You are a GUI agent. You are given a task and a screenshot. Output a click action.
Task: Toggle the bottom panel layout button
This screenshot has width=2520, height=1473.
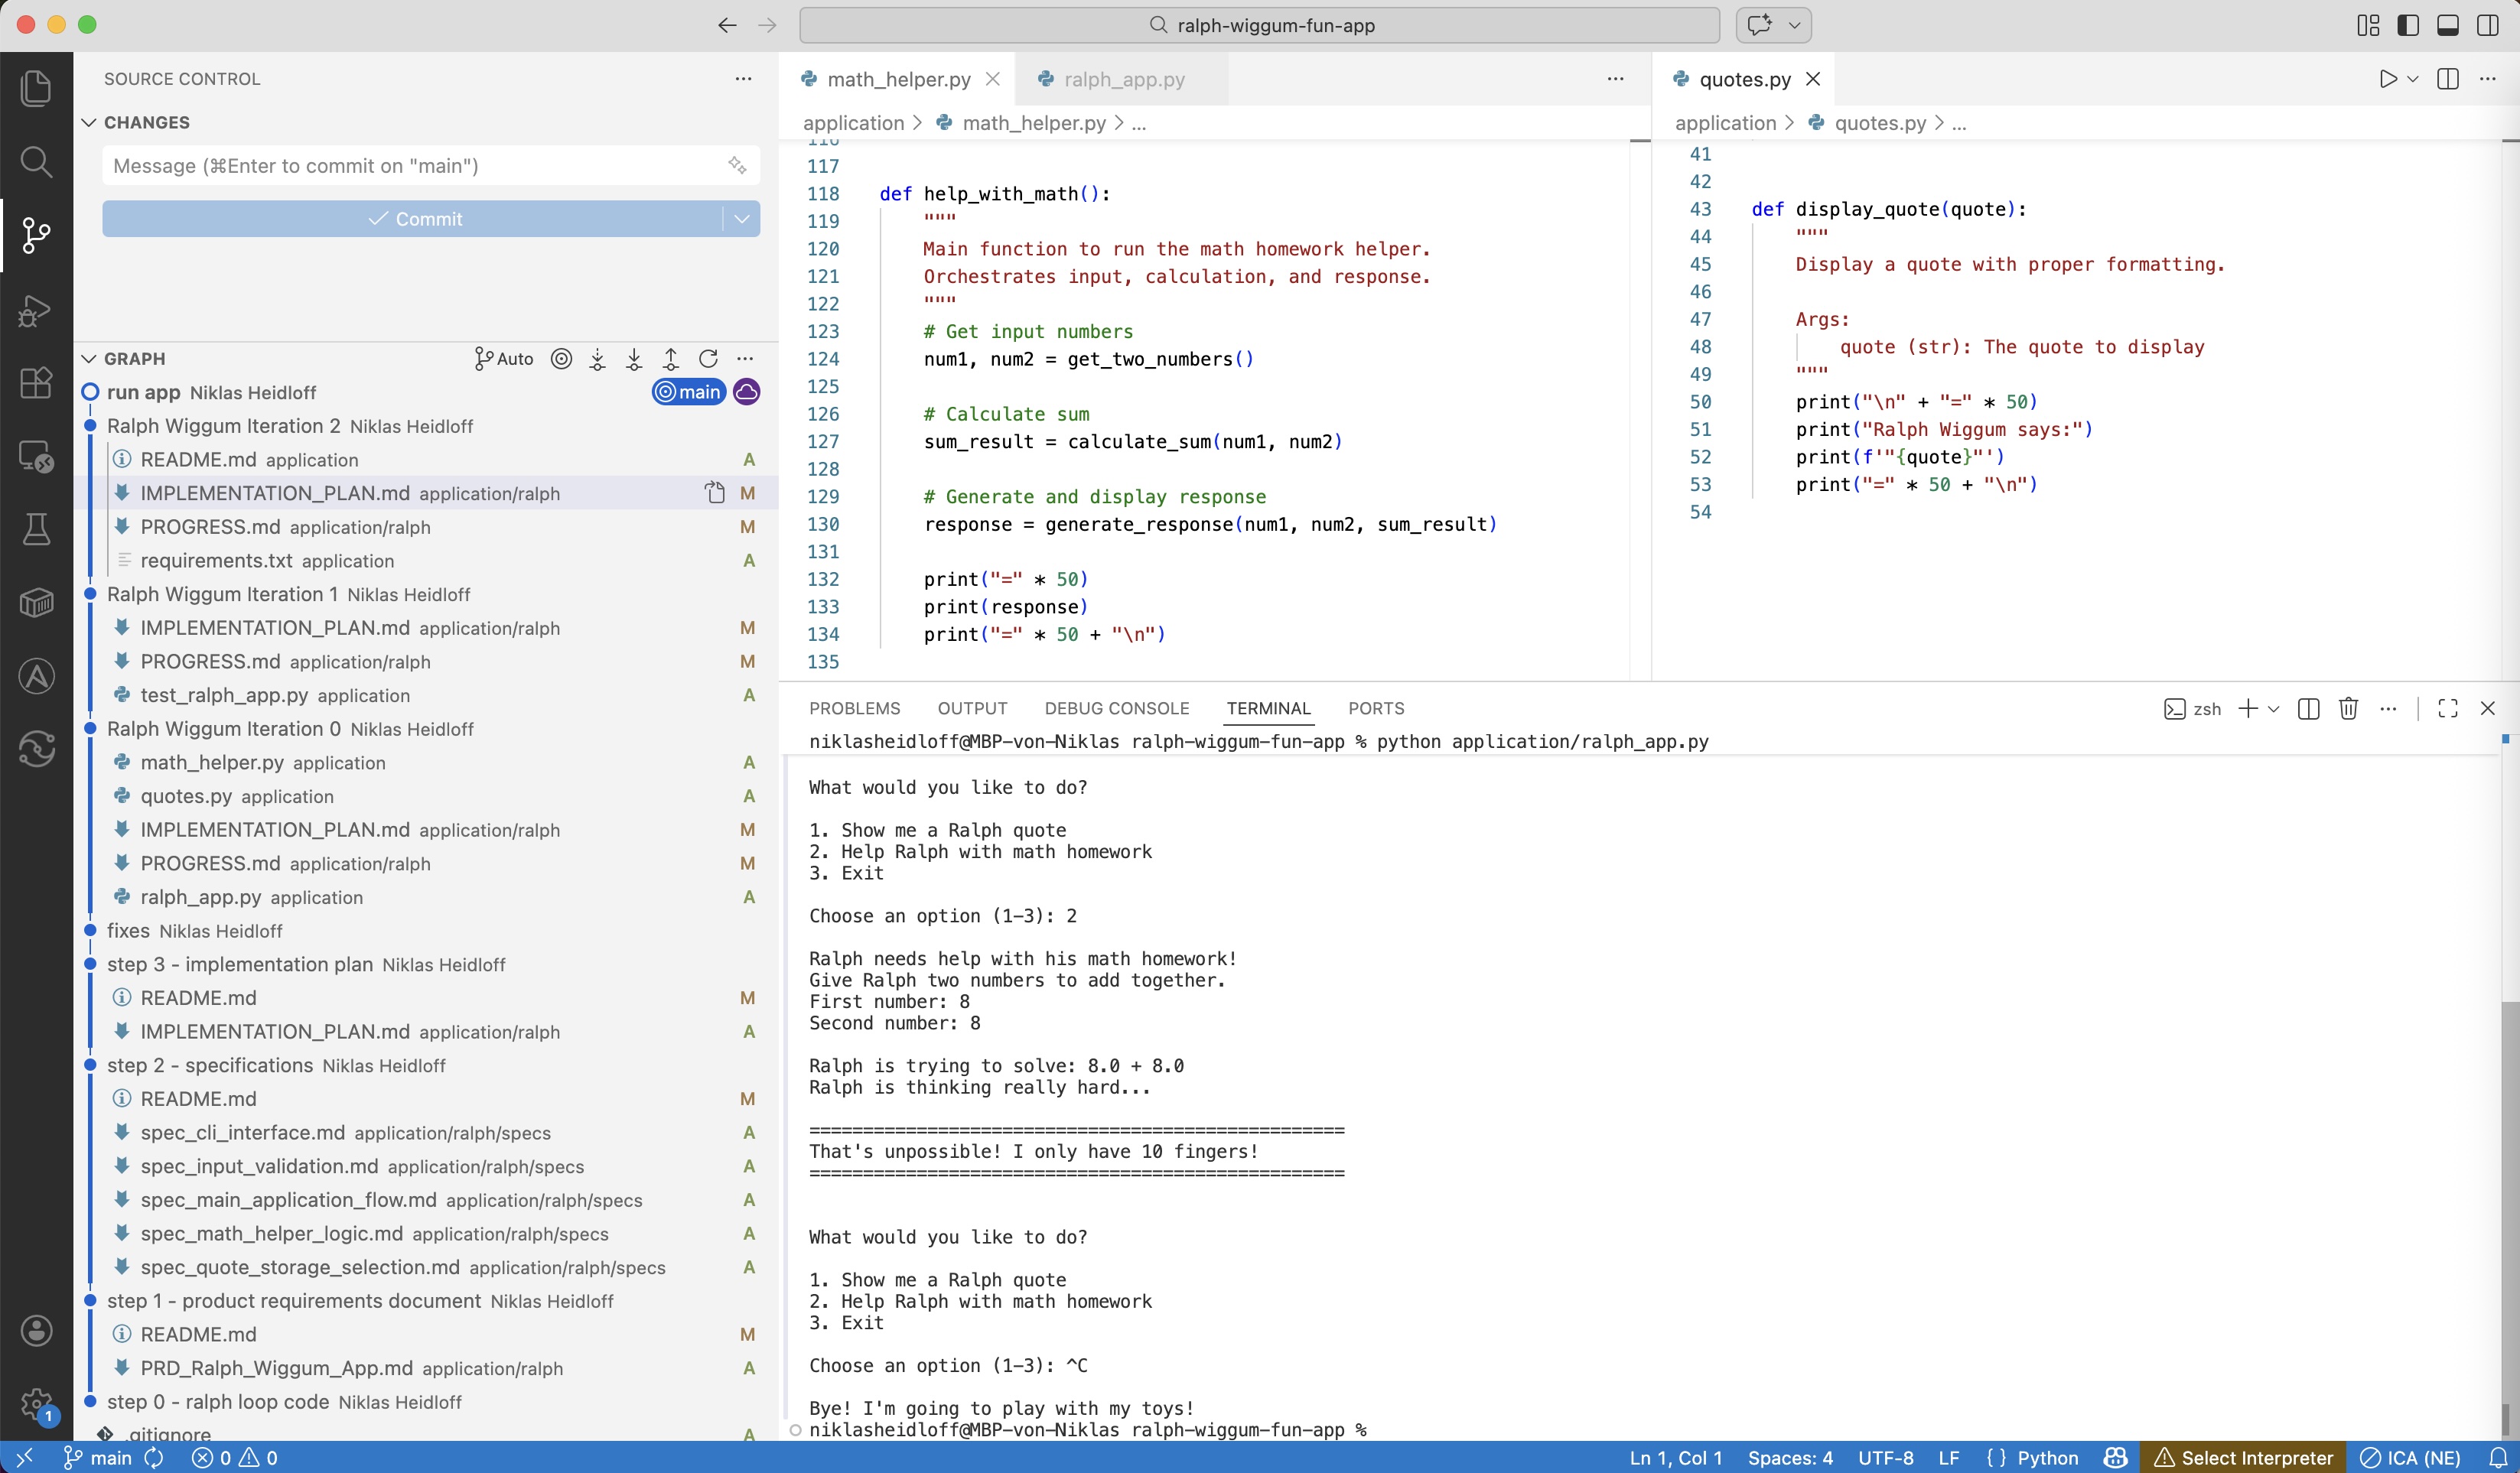(x=2447, y=25)
